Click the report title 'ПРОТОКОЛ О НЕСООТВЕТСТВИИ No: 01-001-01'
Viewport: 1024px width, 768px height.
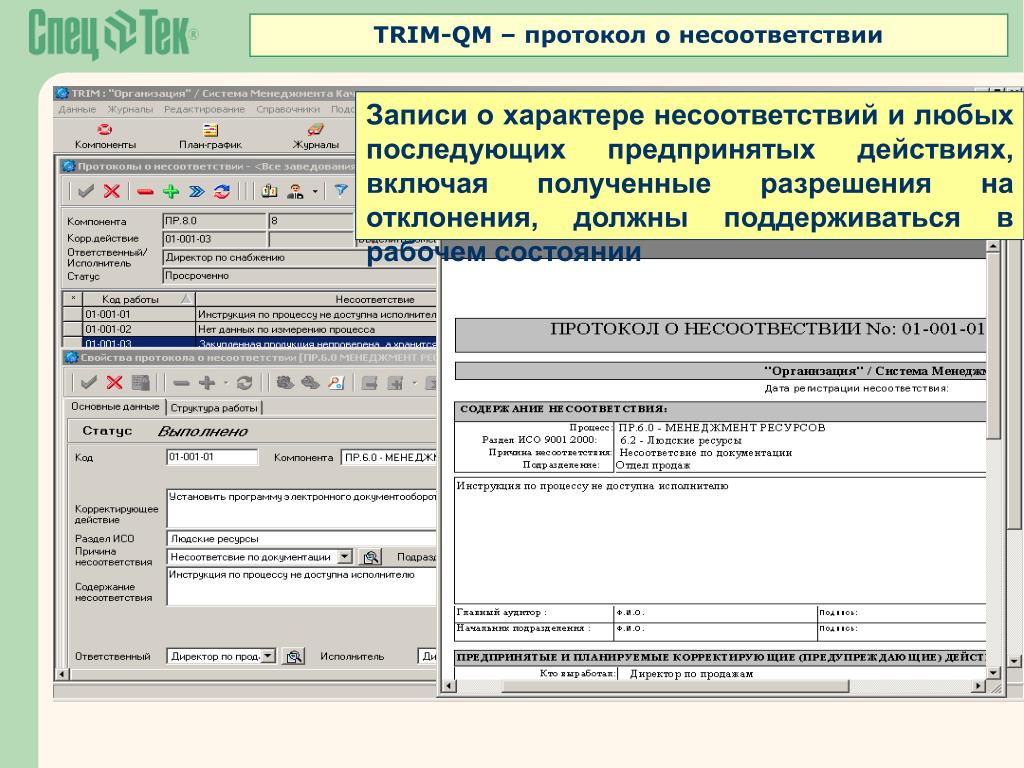click(768, 328)
